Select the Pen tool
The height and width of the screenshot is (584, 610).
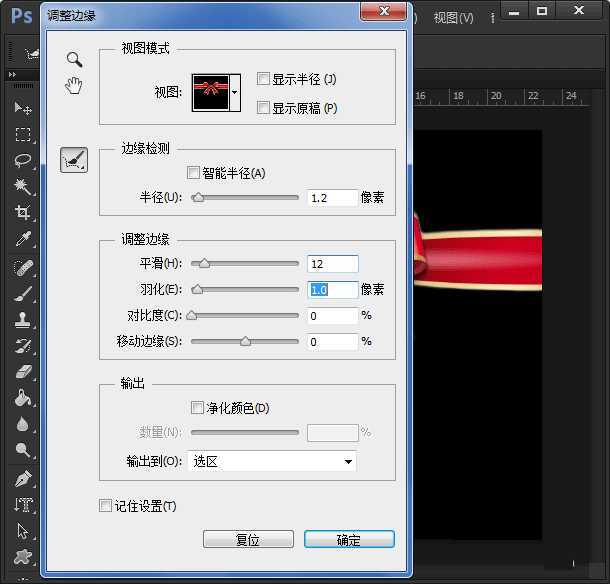(22, 479)
